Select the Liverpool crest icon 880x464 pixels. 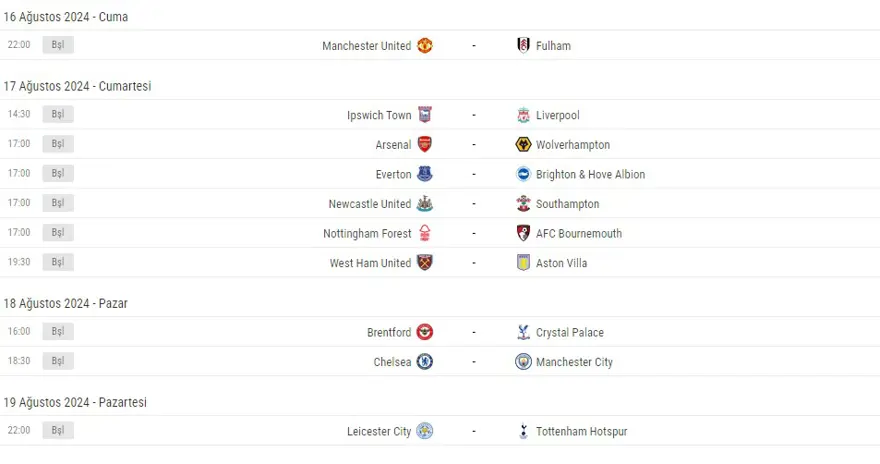523,116
